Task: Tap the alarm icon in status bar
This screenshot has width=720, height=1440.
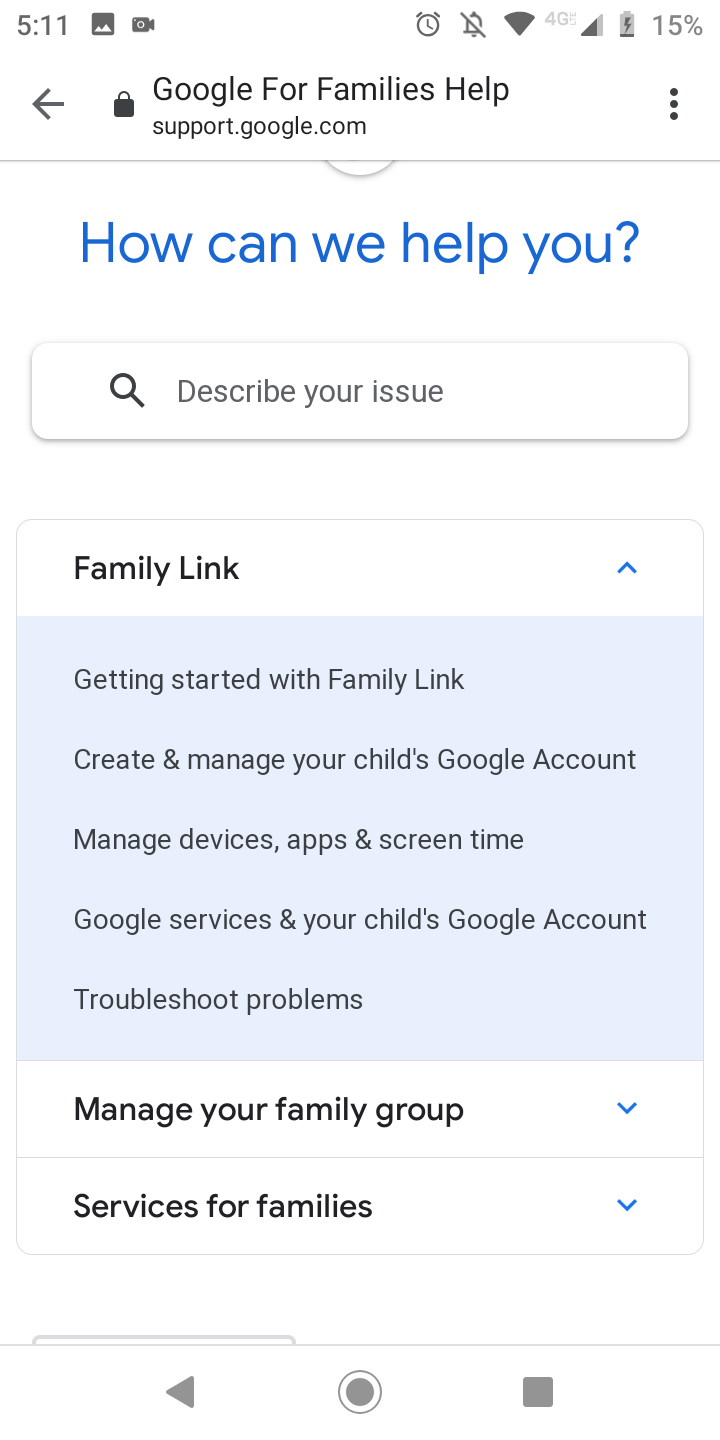Action: 428,24
